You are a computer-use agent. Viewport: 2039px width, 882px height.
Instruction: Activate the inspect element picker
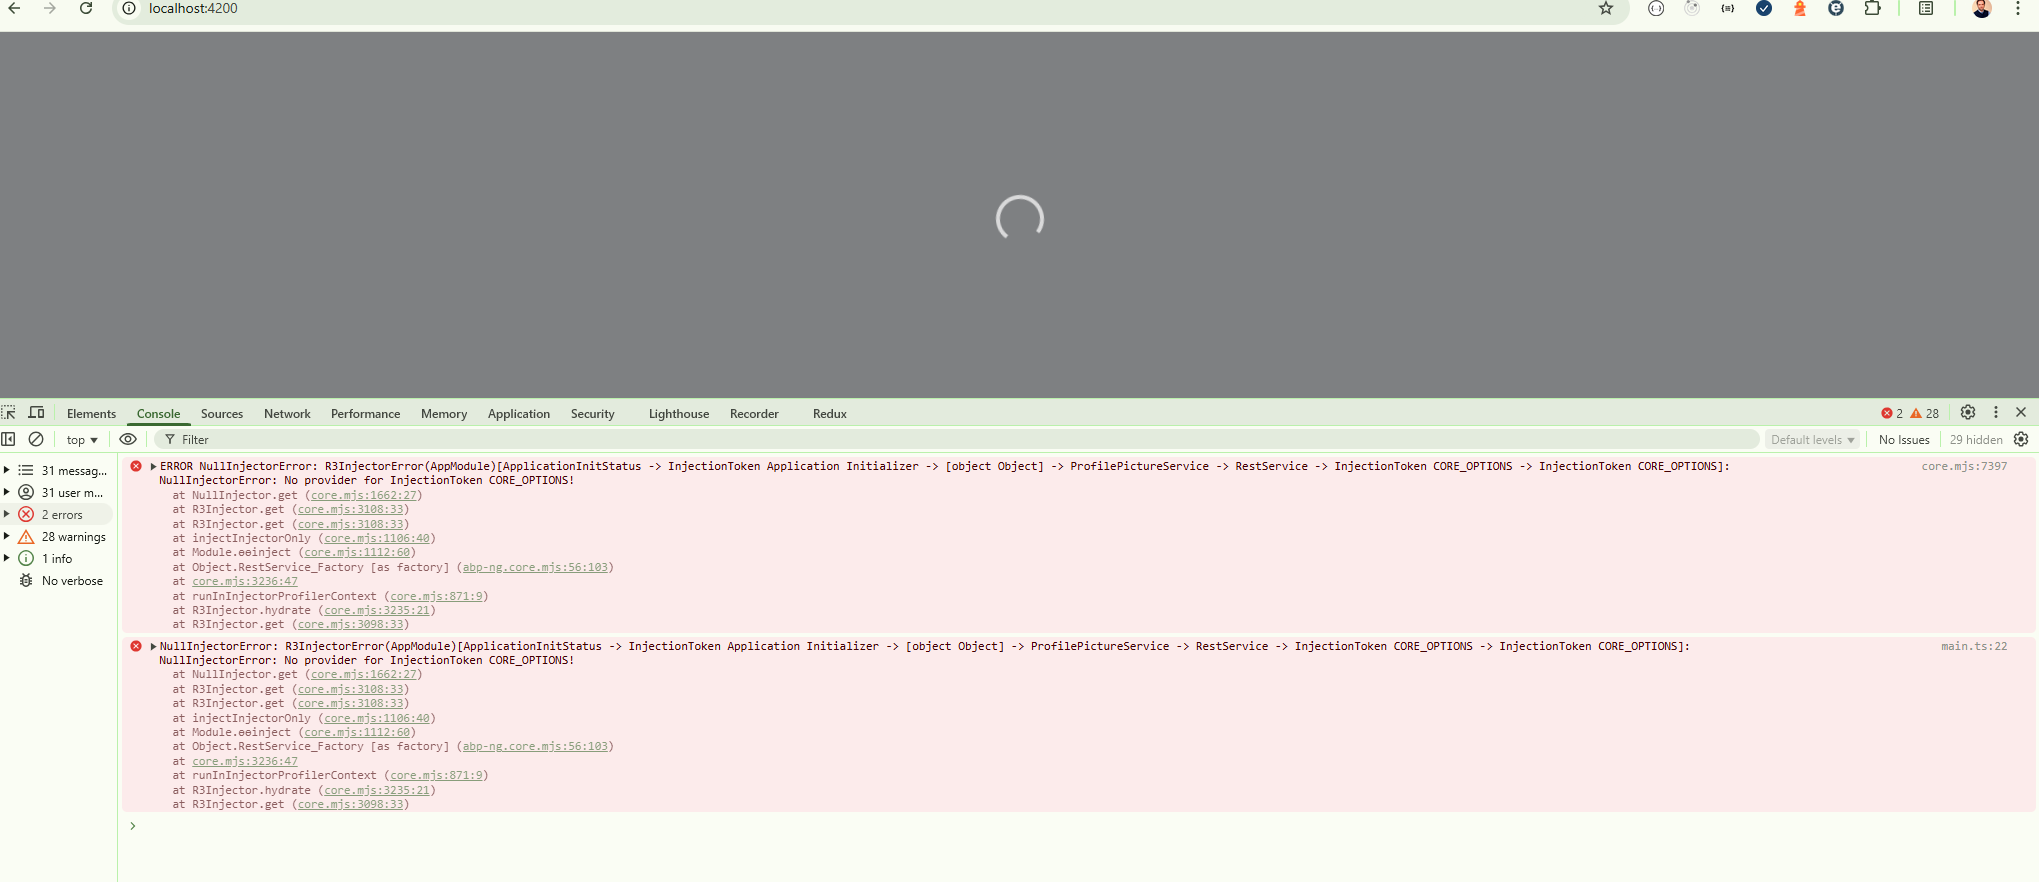(x=9, y=413)
